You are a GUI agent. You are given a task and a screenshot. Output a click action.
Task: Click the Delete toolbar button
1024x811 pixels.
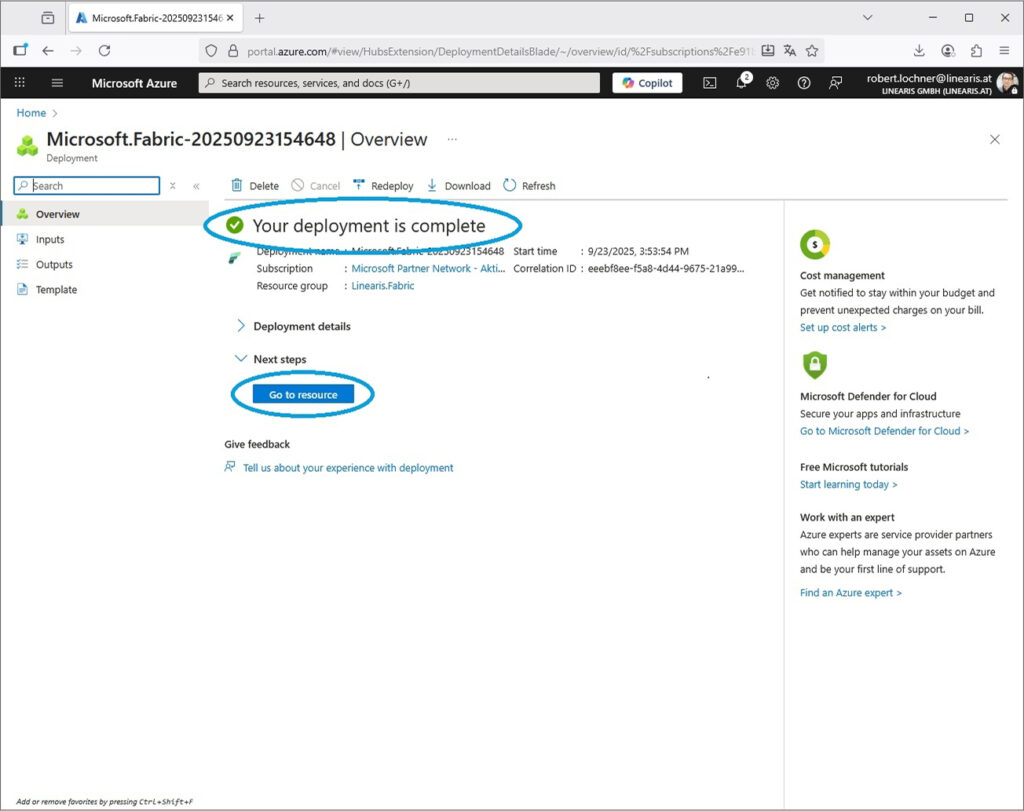pyautogui.click(x=255, y=185)
